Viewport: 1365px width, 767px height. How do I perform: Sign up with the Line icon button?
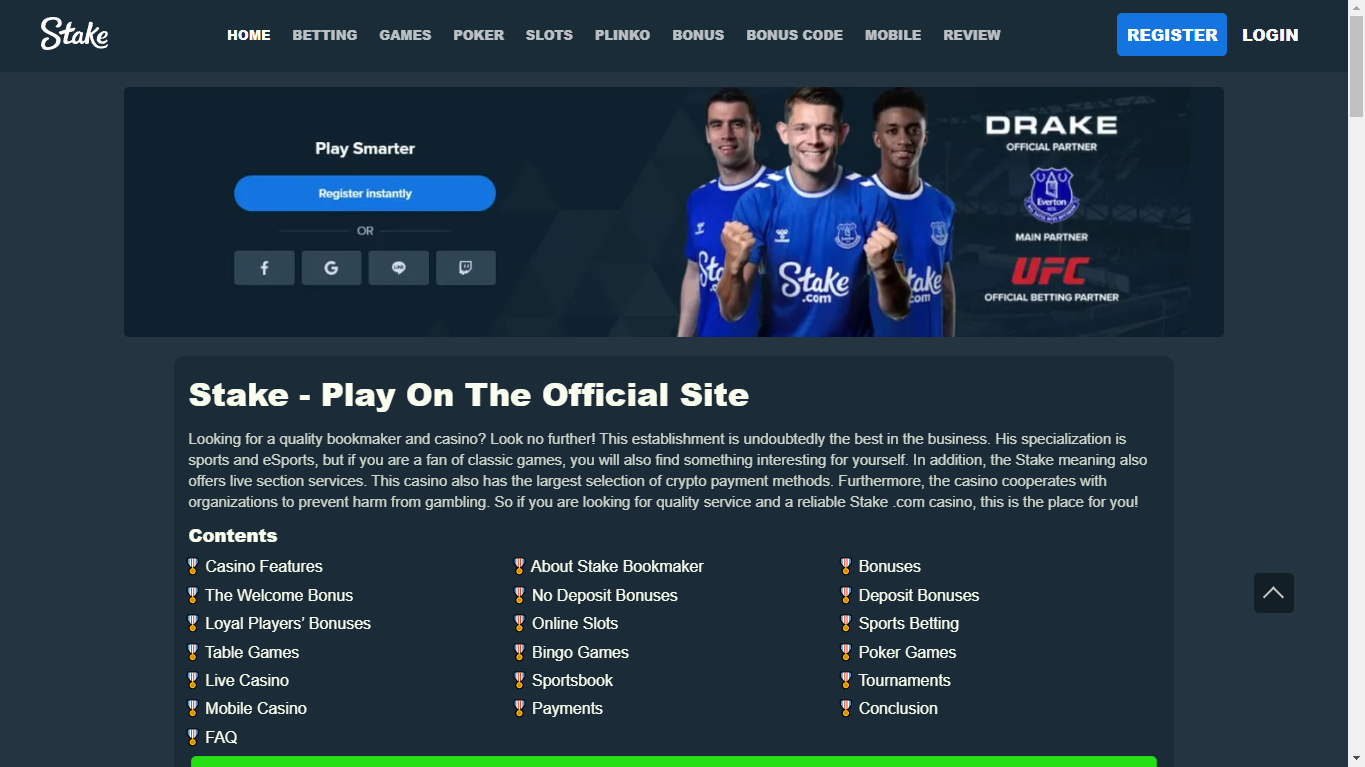[398, 268]
